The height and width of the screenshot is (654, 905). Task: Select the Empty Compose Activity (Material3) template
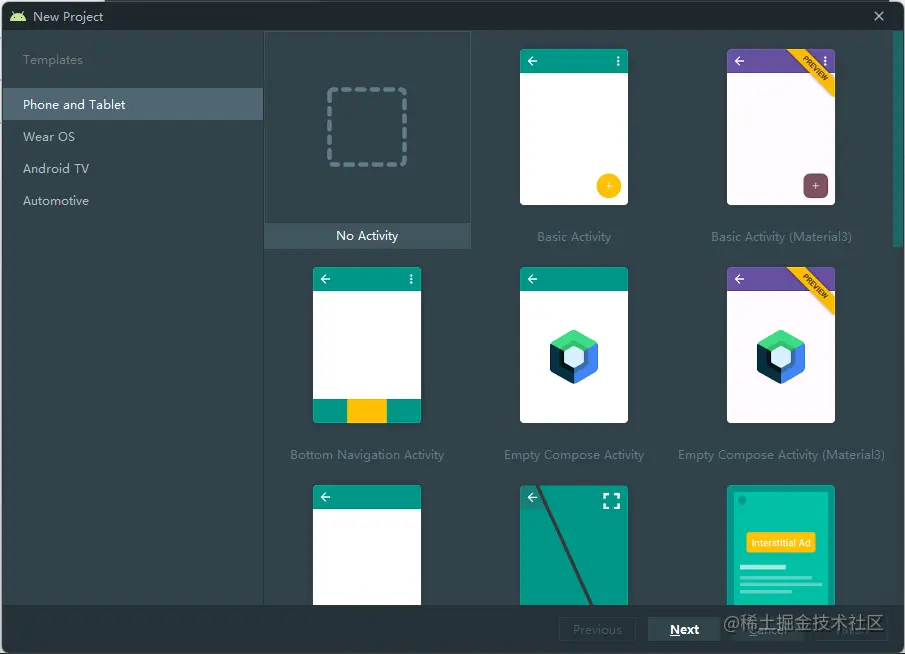[x=781, y=345]
